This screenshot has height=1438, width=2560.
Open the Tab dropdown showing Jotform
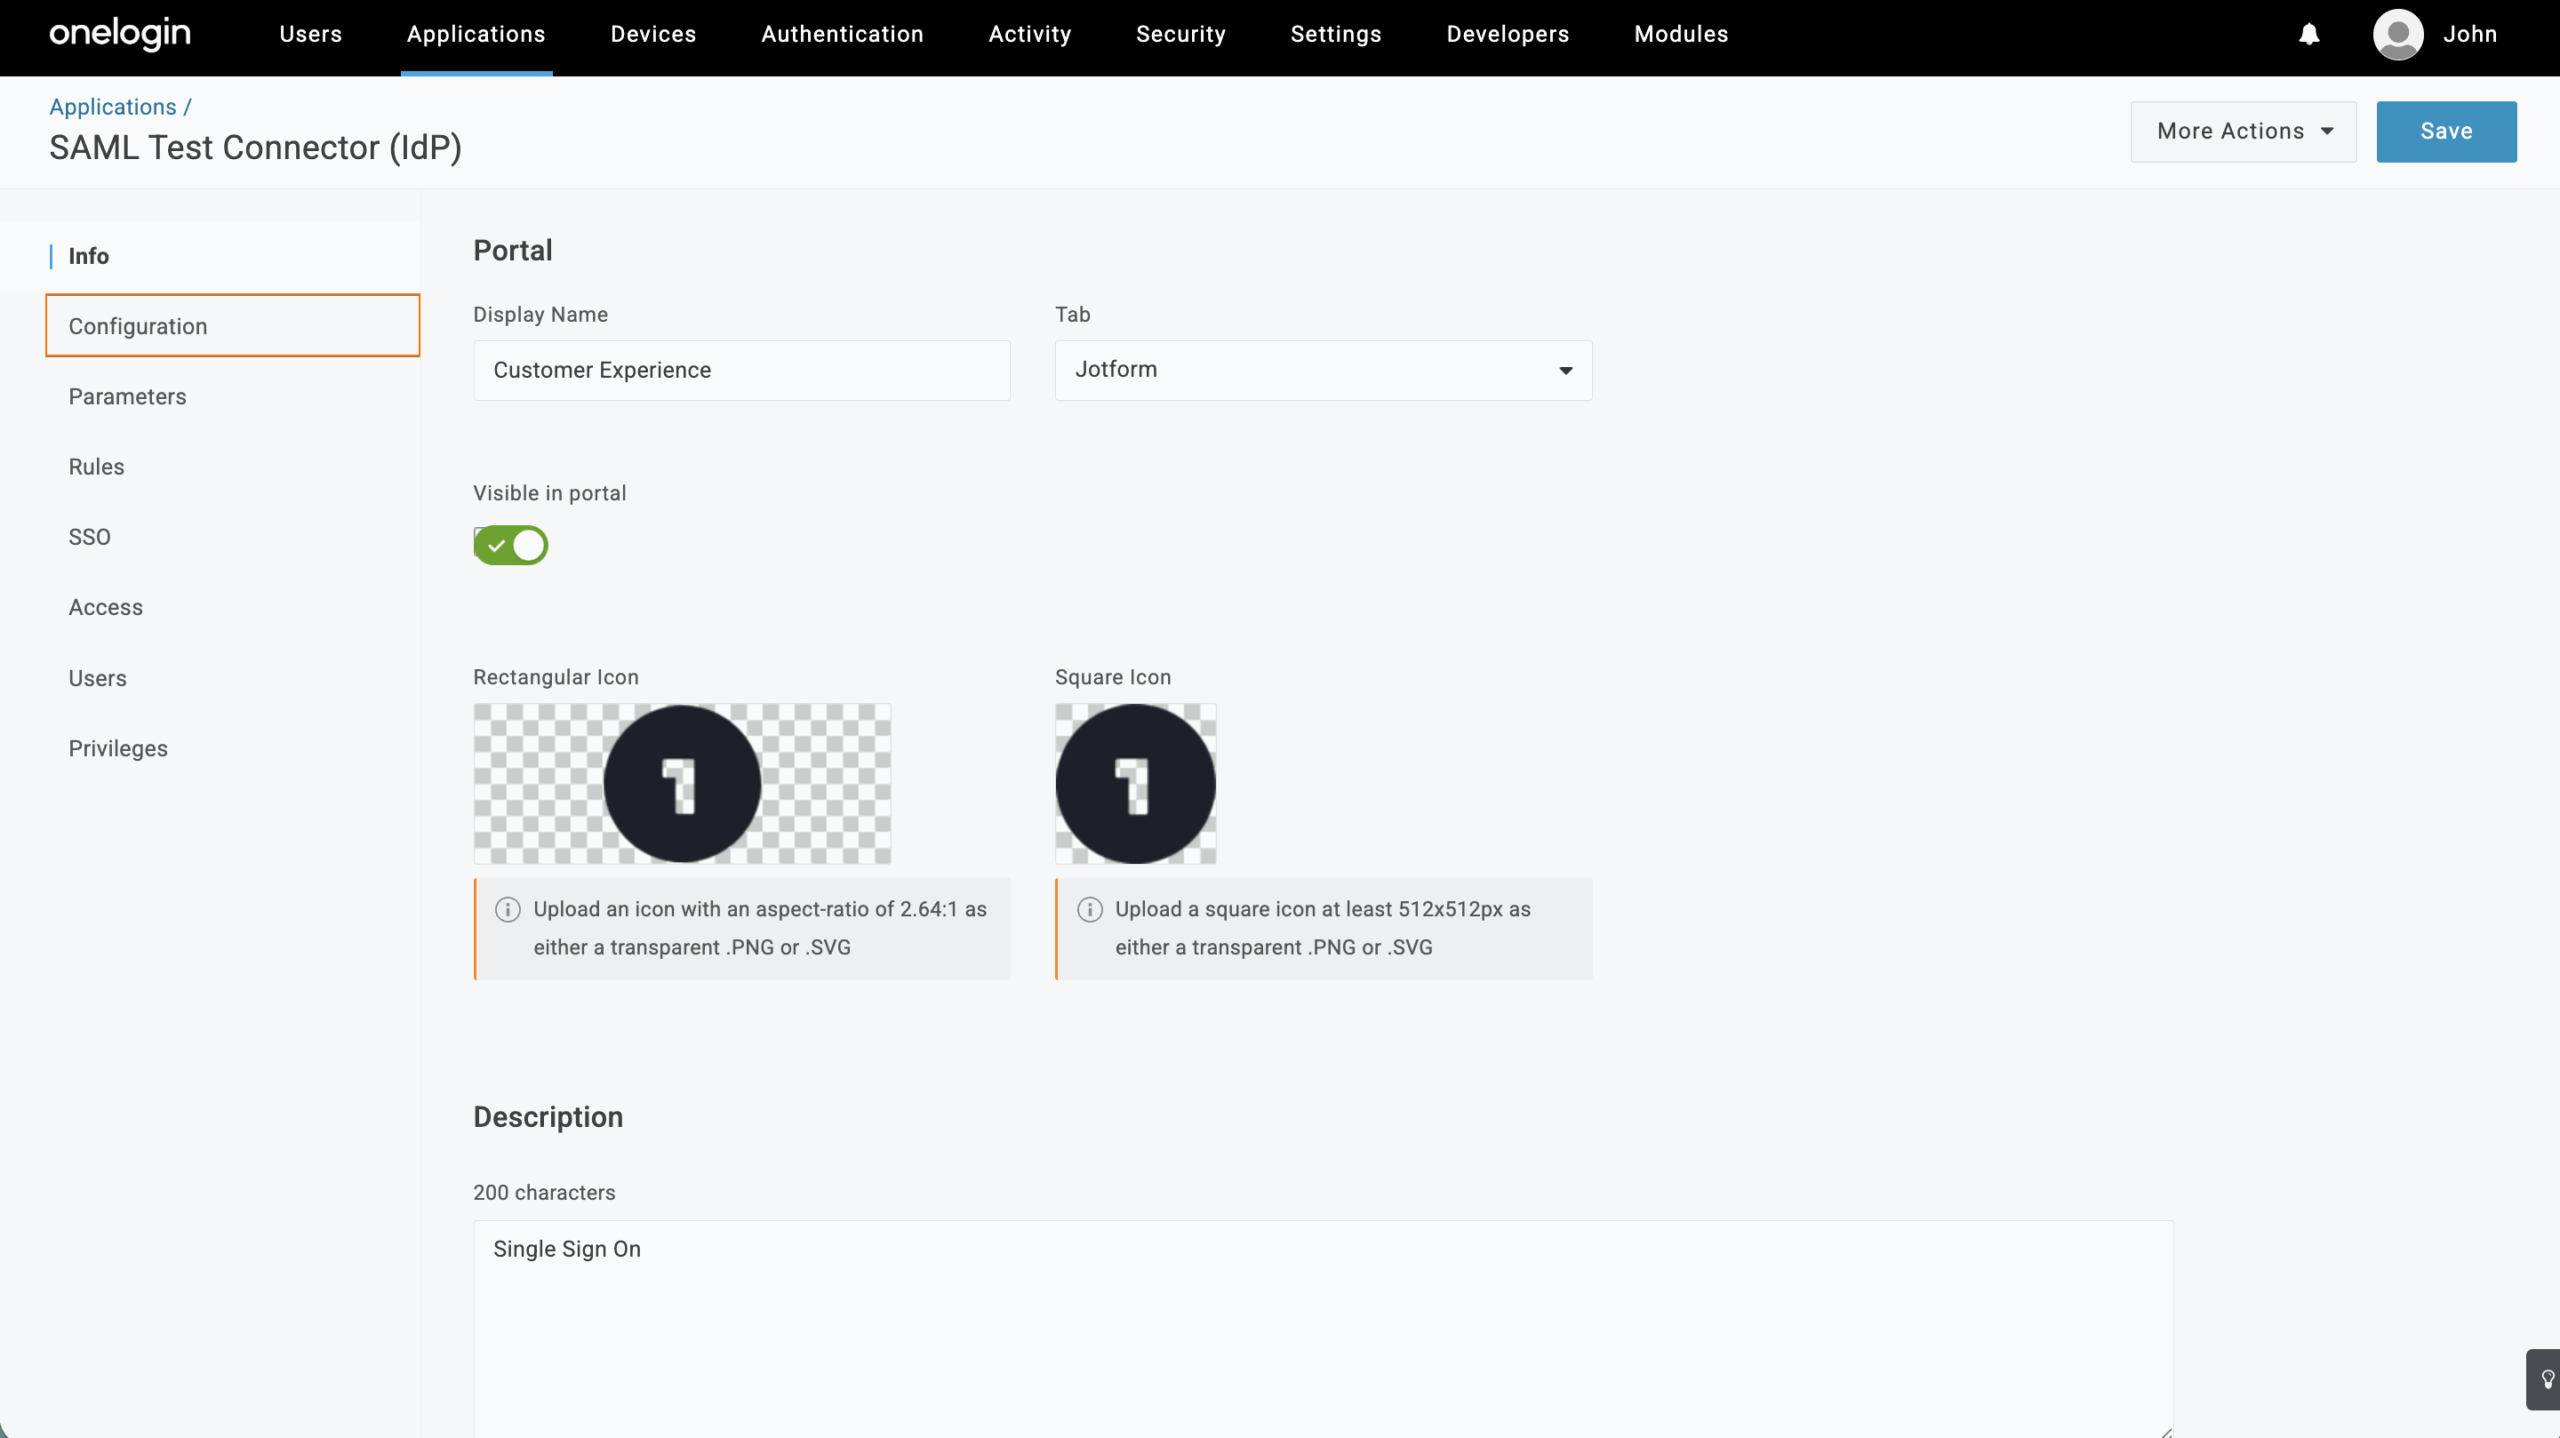1322,370
